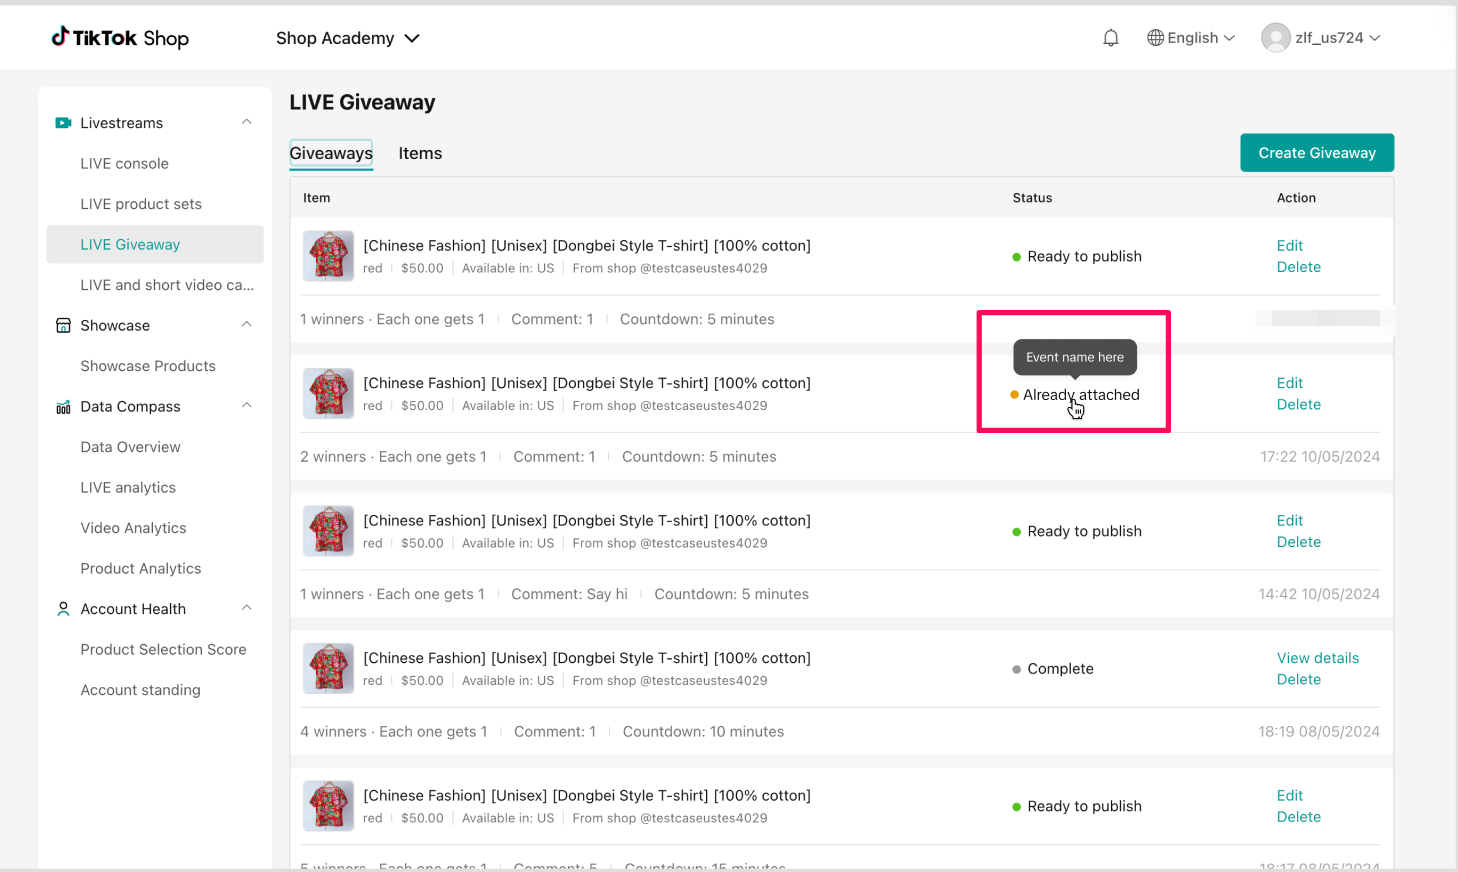The width and height of the screenshot is (1458, 872).
Task: Click the Data Compass chart icon
Action: [63, 407]
